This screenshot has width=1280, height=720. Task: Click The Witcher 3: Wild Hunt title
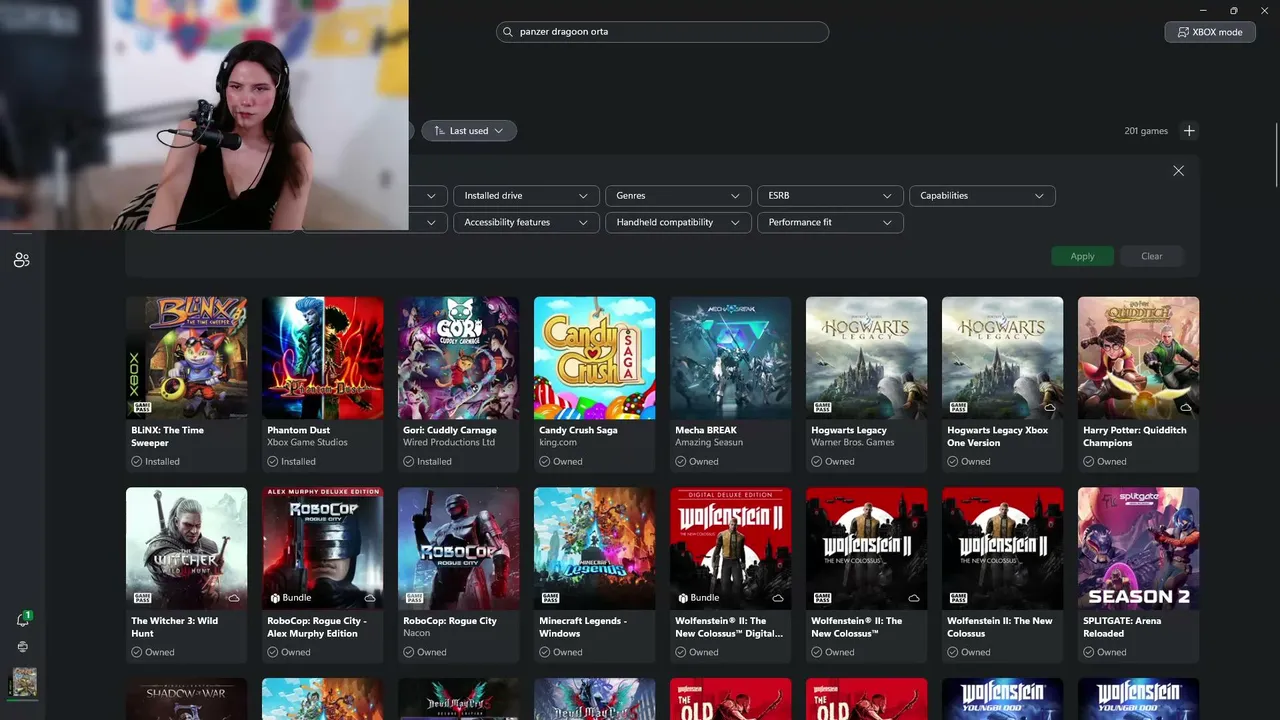[175, 627]
